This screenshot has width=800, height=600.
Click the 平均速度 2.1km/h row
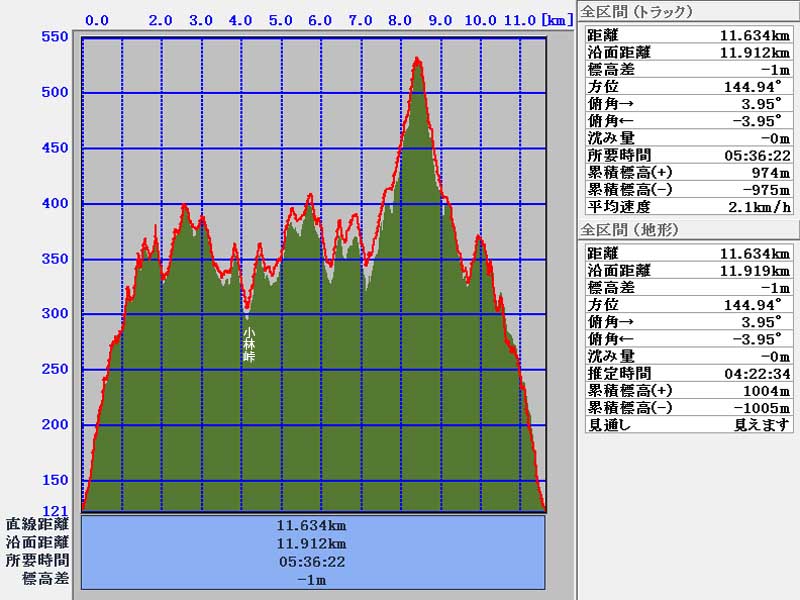688,207
